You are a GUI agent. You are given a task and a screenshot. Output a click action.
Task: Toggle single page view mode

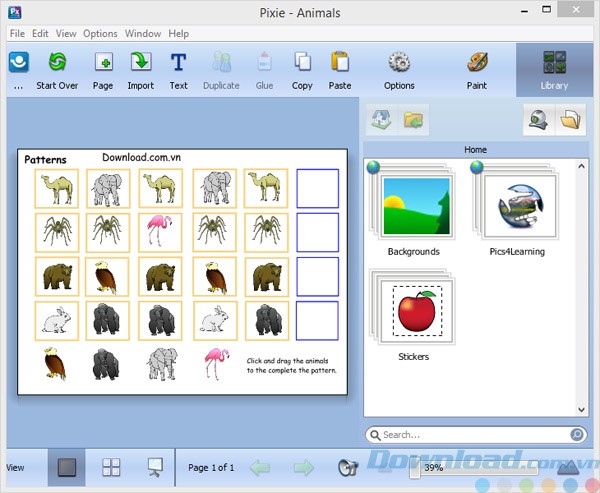coord(67,467)
